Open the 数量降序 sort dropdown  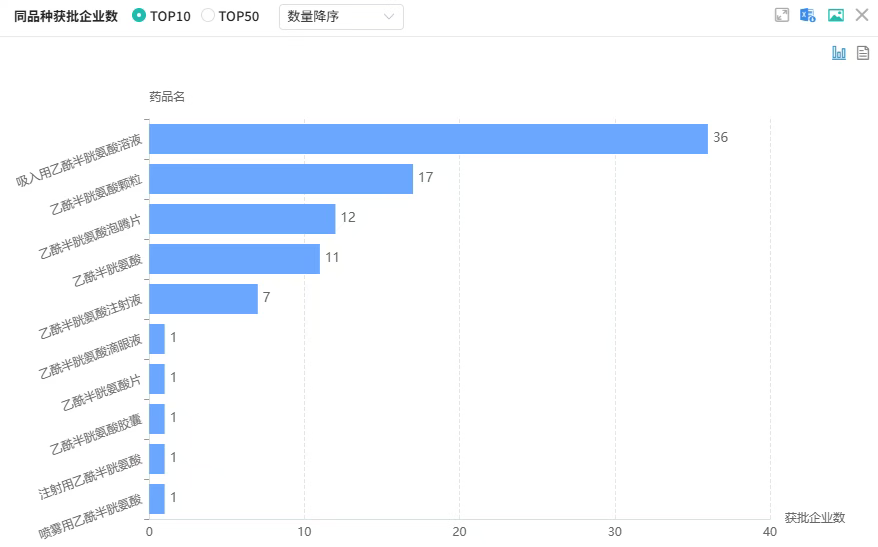tap(340, 16)
